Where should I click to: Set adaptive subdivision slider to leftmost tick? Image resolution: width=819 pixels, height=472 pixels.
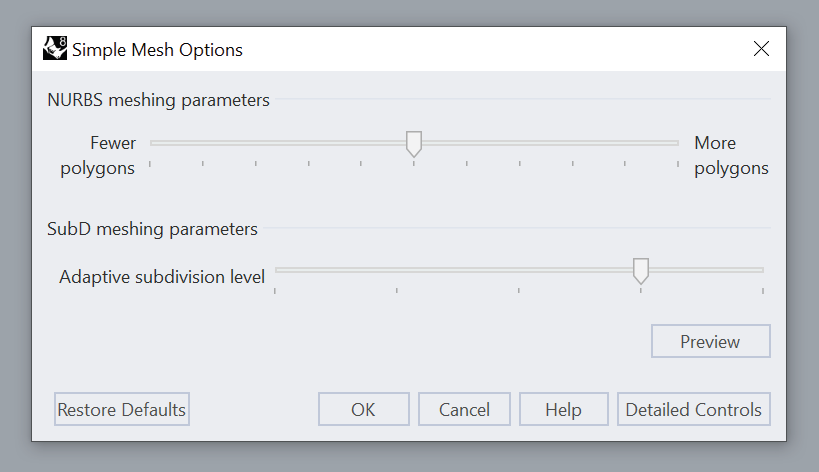click(x=276, y=270)
